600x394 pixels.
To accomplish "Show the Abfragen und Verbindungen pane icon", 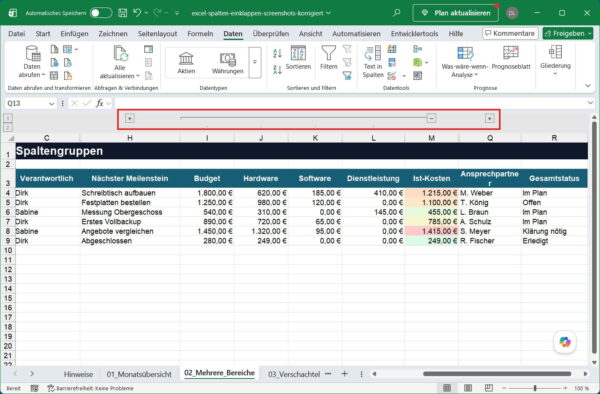I will pos(148,49).
